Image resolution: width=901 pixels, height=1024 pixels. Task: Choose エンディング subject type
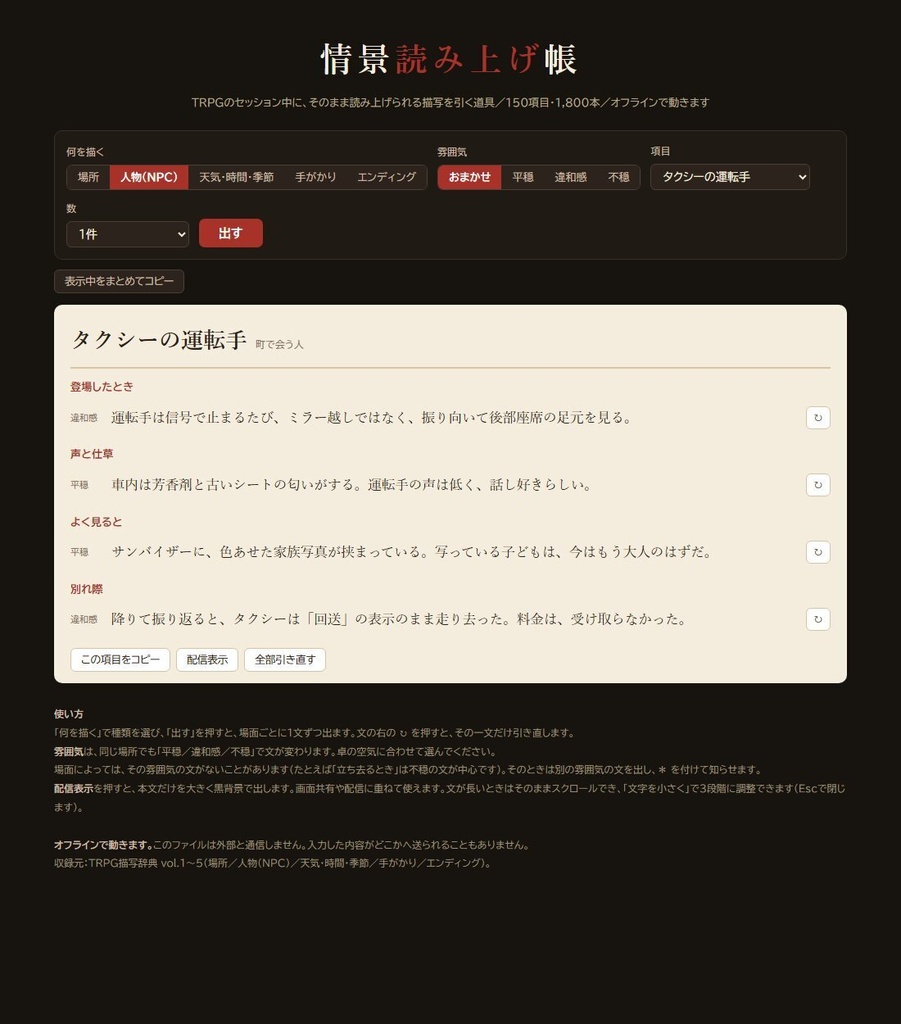[x=387, y=177]
